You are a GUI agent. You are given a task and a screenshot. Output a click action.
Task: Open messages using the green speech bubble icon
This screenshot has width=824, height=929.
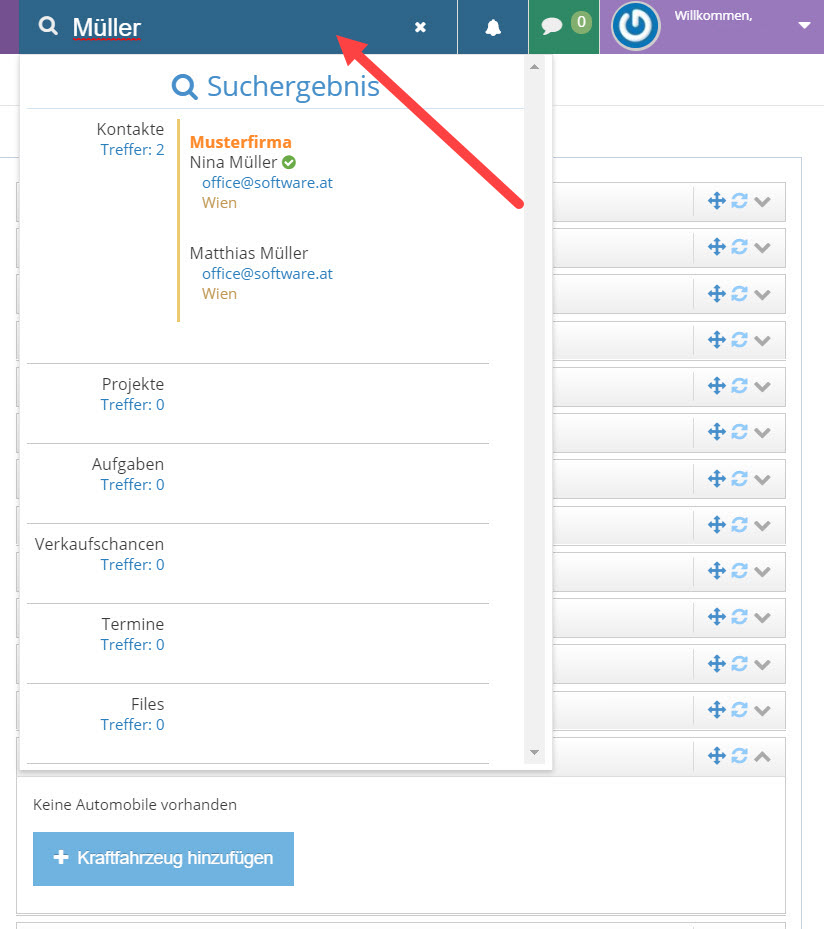(552, 25)
